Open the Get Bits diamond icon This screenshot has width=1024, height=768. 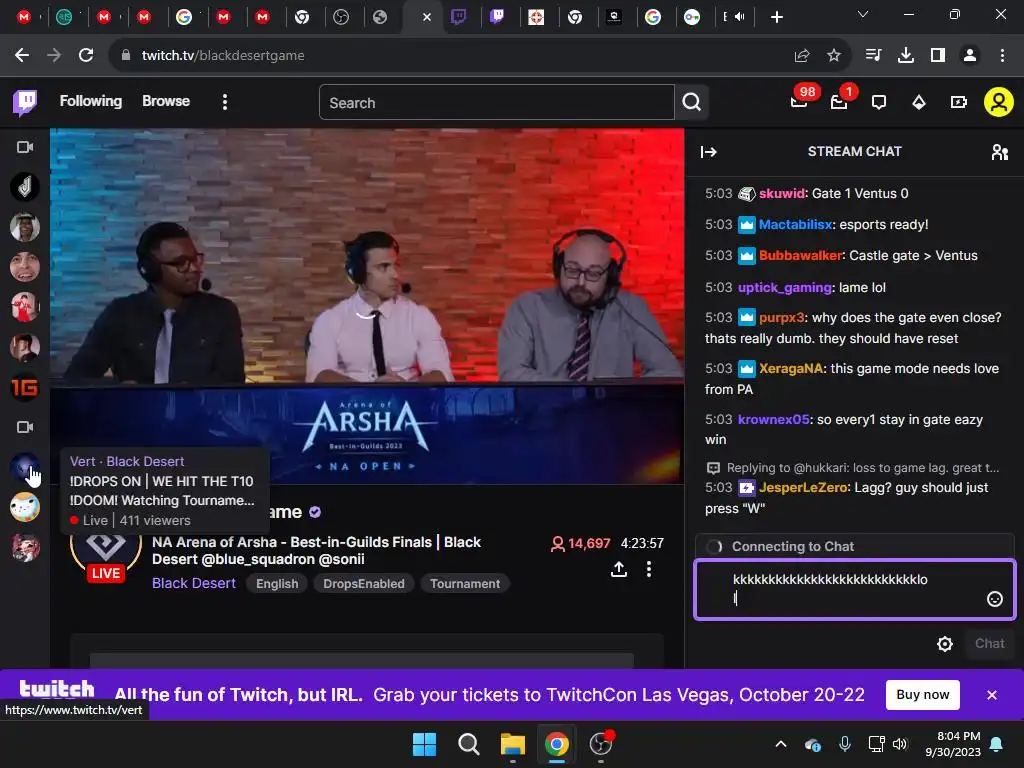(919, 103)
